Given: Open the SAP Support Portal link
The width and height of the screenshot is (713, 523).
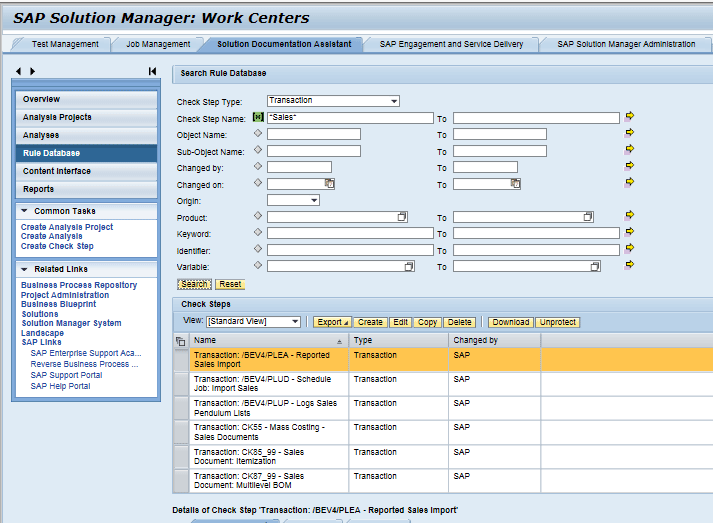Looking at the screenshot, I should [66, 375].
